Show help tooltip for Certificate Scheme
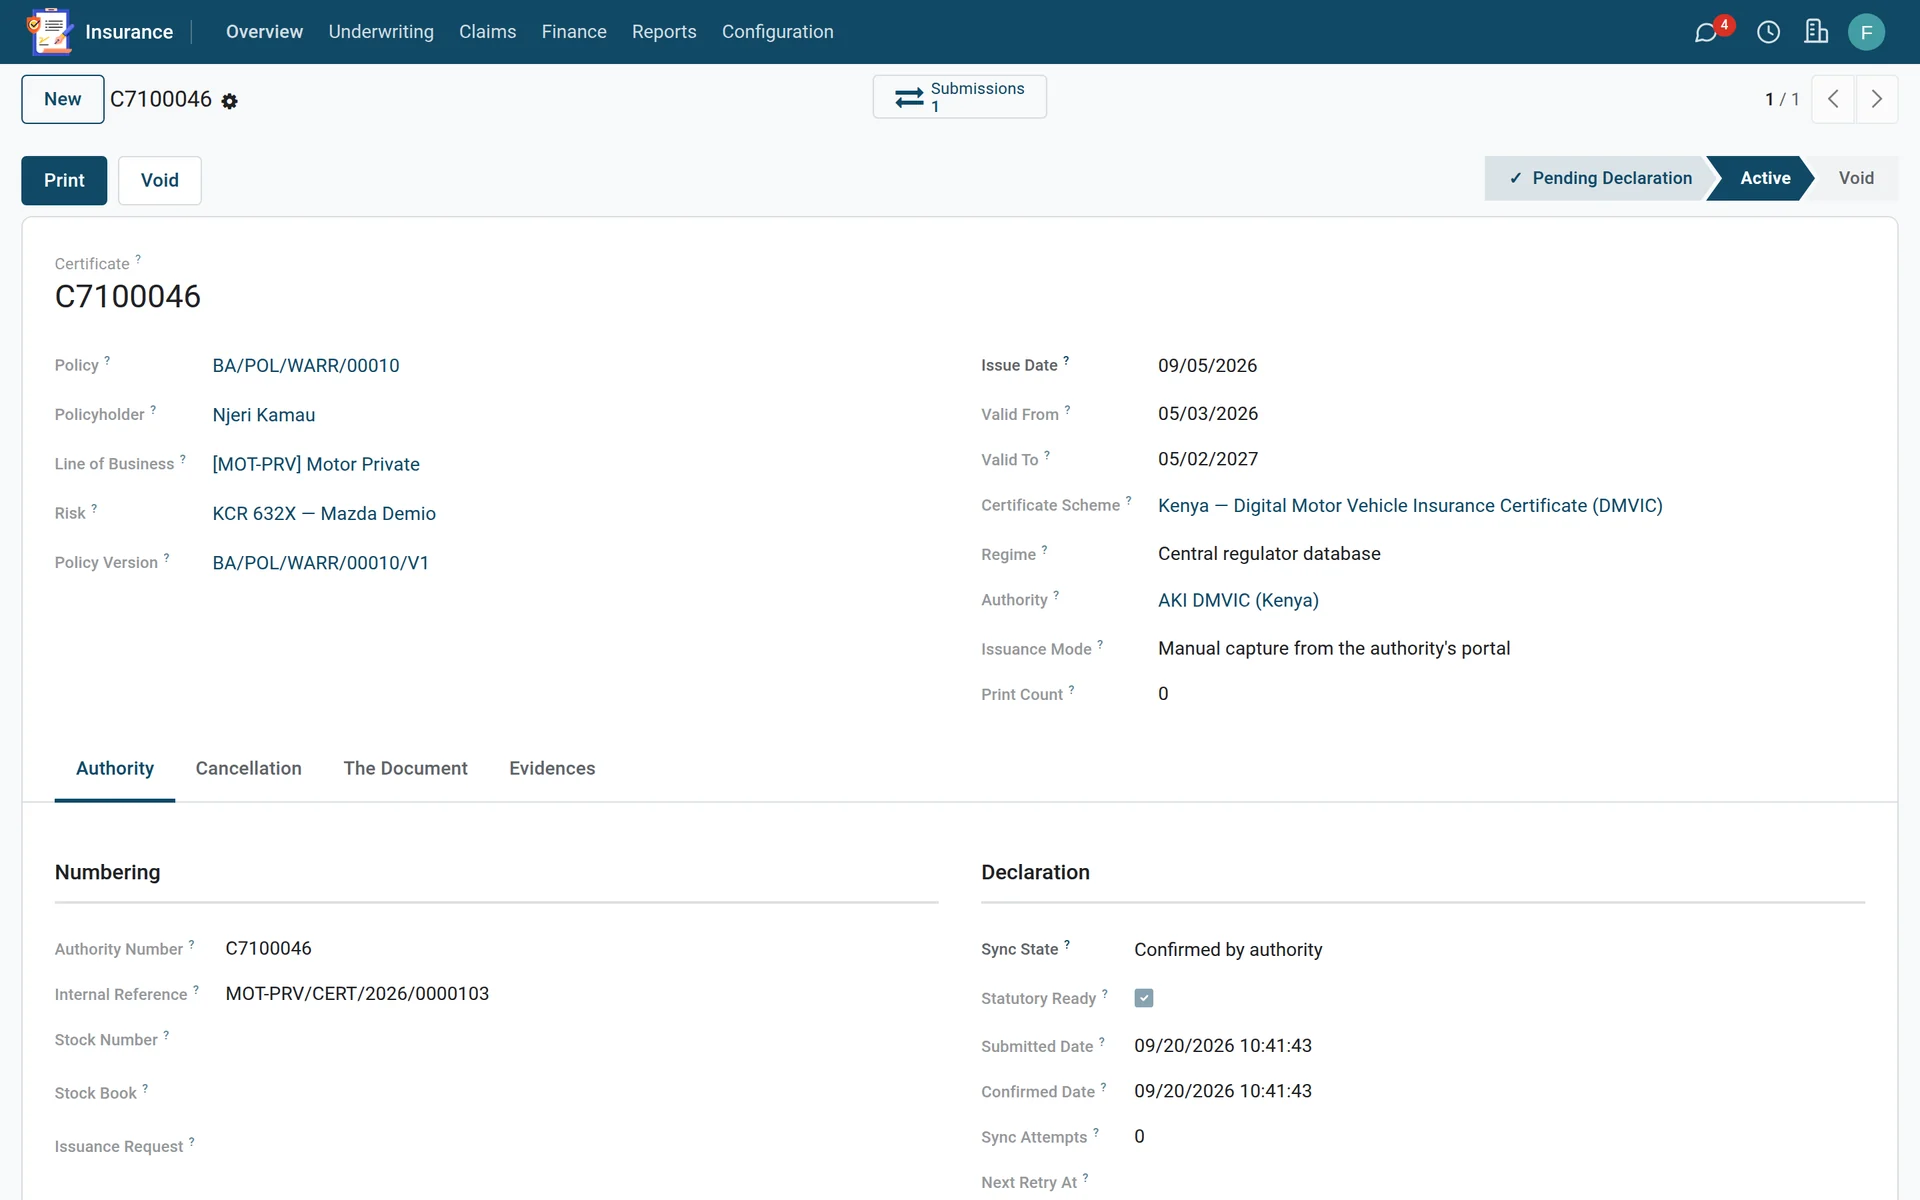The height and width of the screenshot is (1200, 1920). click(1129, 499)
